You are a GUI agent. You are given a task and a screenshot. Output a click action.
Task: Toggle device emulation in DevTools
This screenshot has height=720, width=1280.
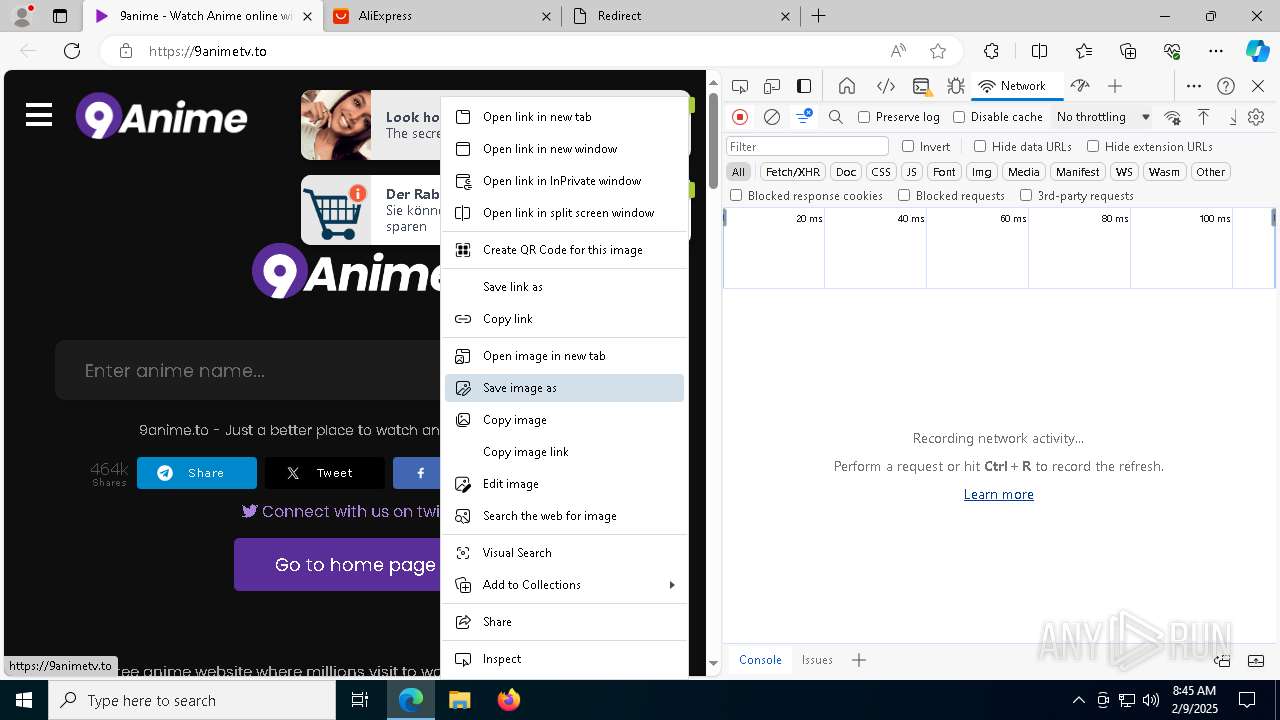click(x=772, y=86)
